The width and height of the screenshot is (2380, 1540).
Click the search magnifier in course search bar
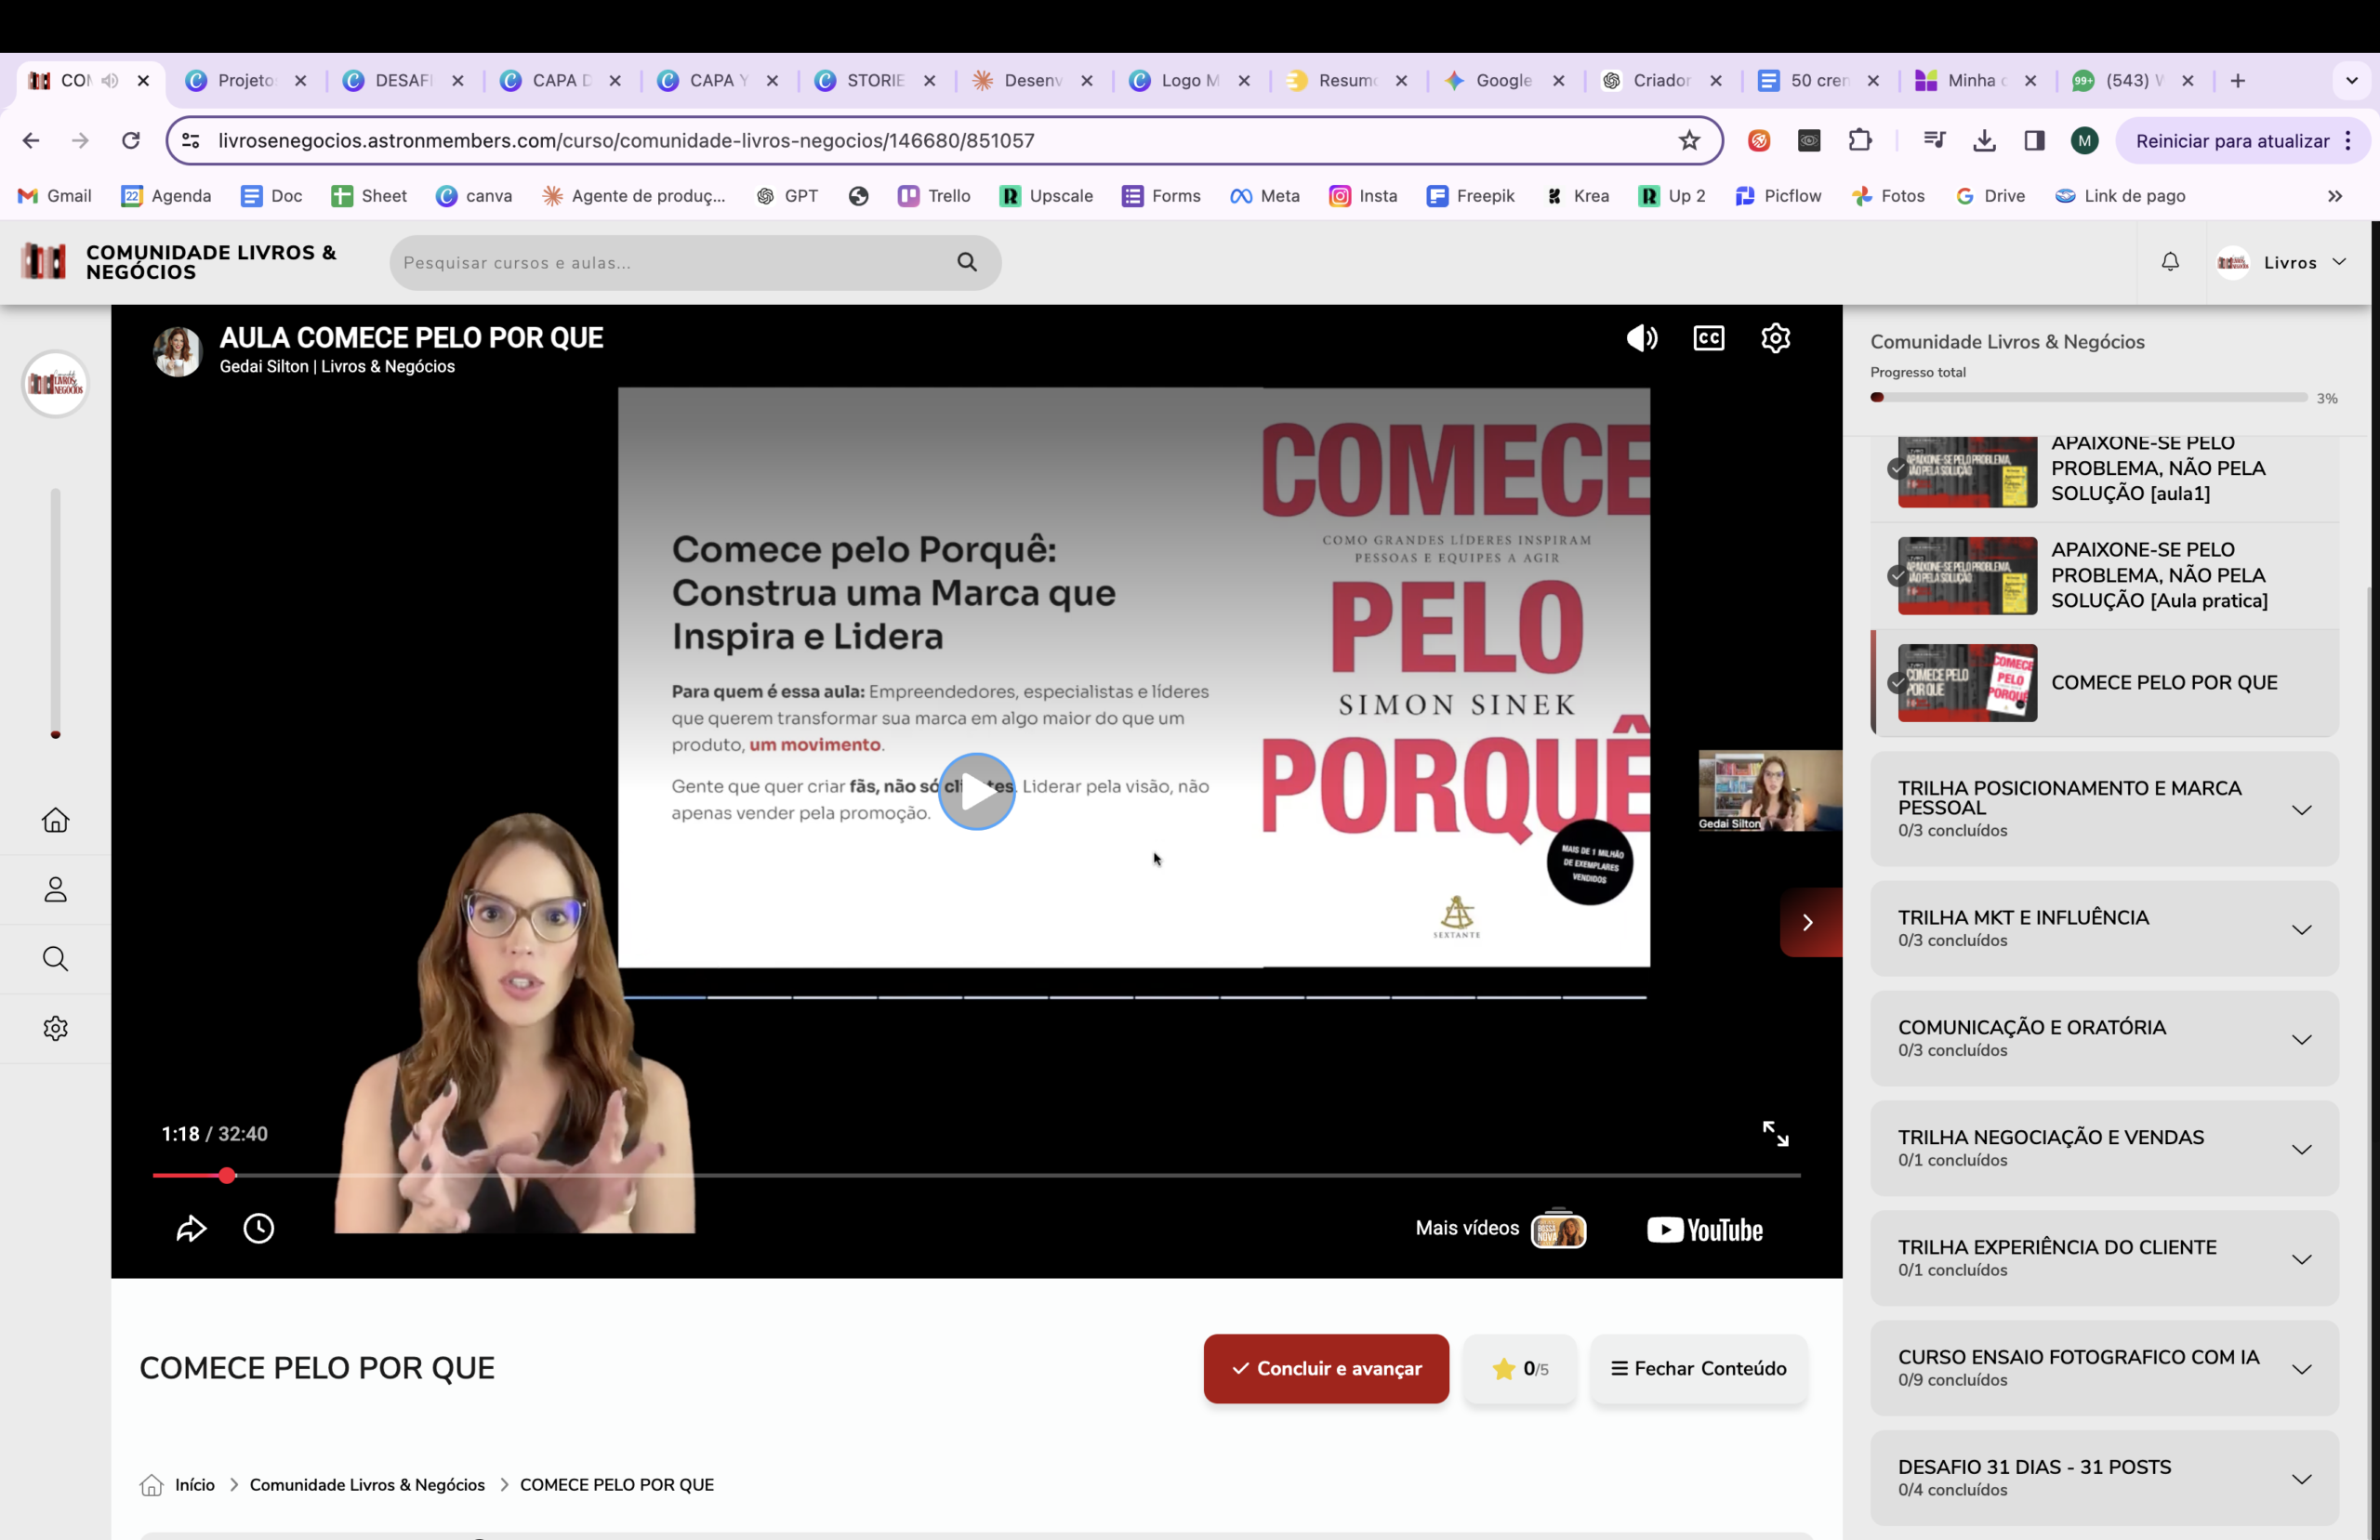966,262
